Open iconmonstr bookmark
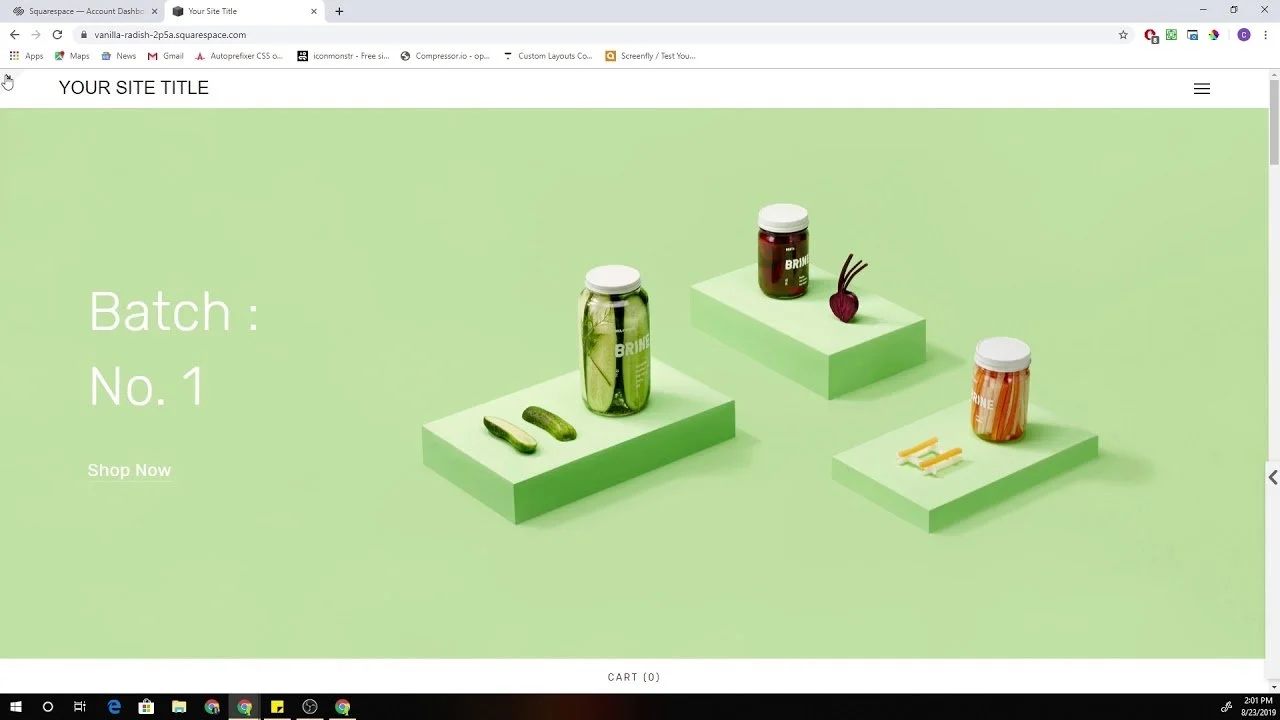The height and width of the screenshot is (720, 1280). [x=343, y=56]
